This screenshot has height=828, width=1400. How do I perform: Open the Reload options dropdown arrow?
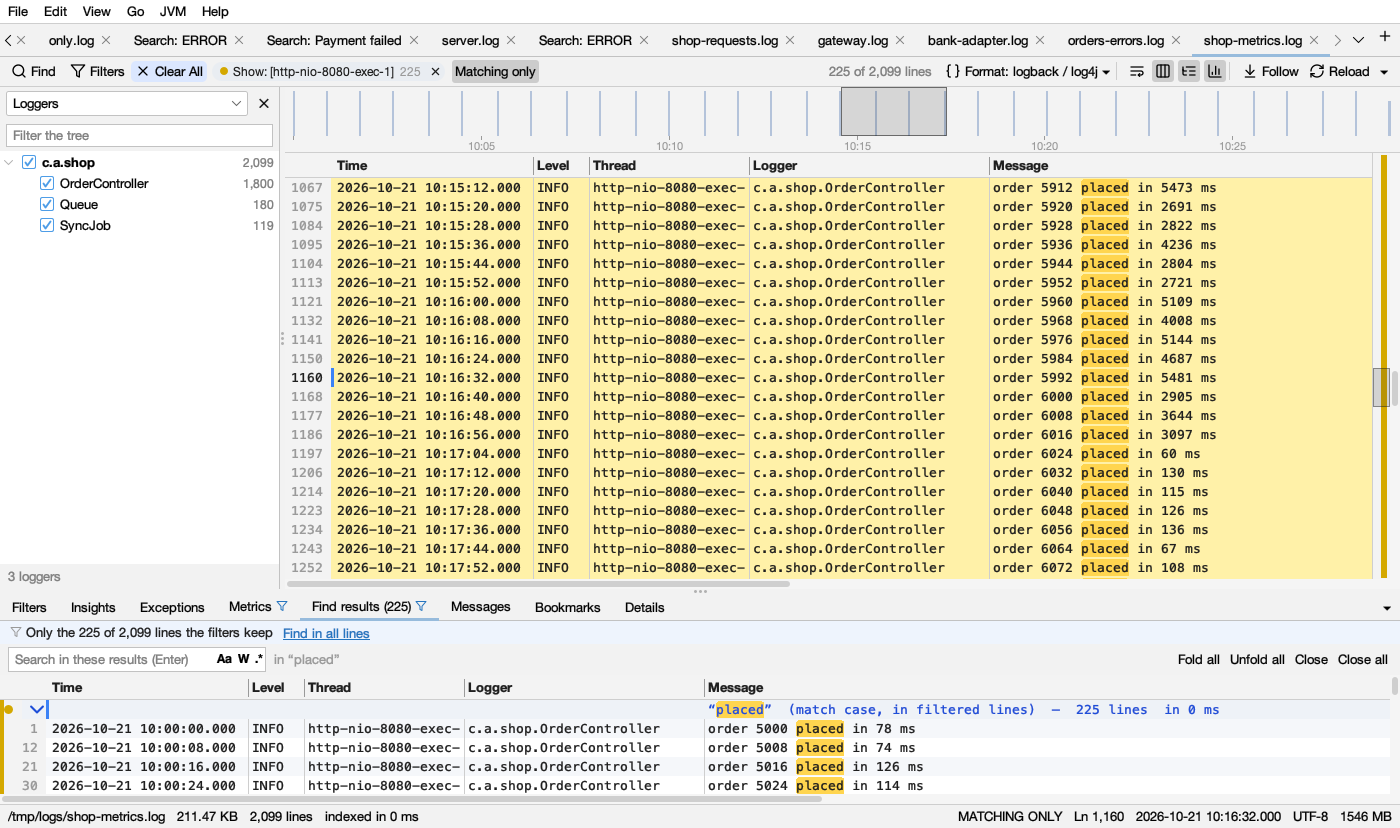coord(1384,72)
